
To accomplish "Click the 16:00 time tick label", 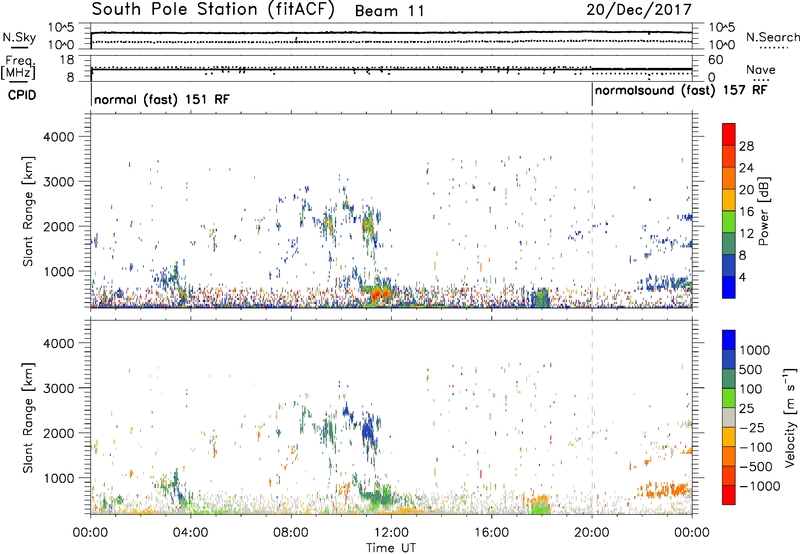I will (491, 533).
